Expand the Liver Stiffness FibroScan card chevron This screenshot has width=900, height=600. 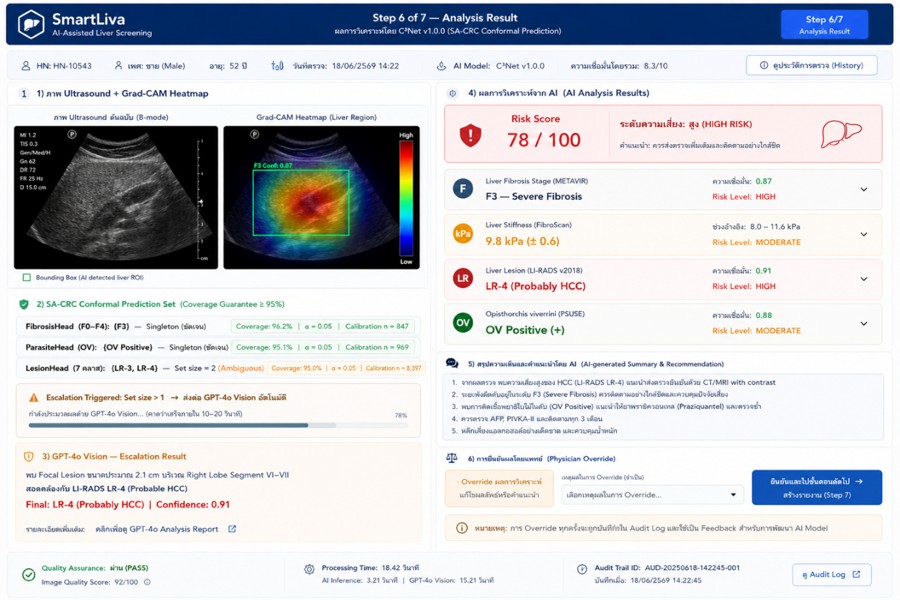pos(864,234)
